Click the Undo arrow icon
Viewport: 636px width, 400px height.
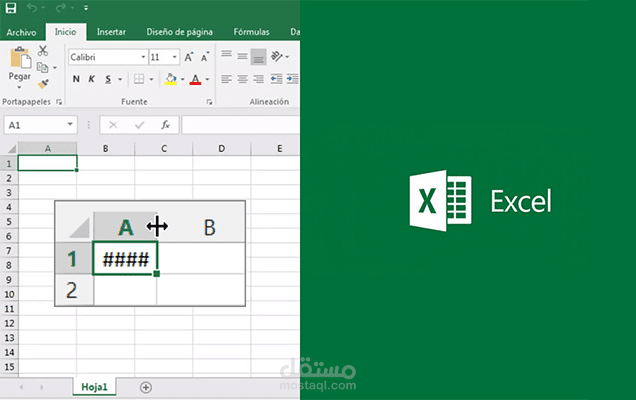click(x=32, y=8)
